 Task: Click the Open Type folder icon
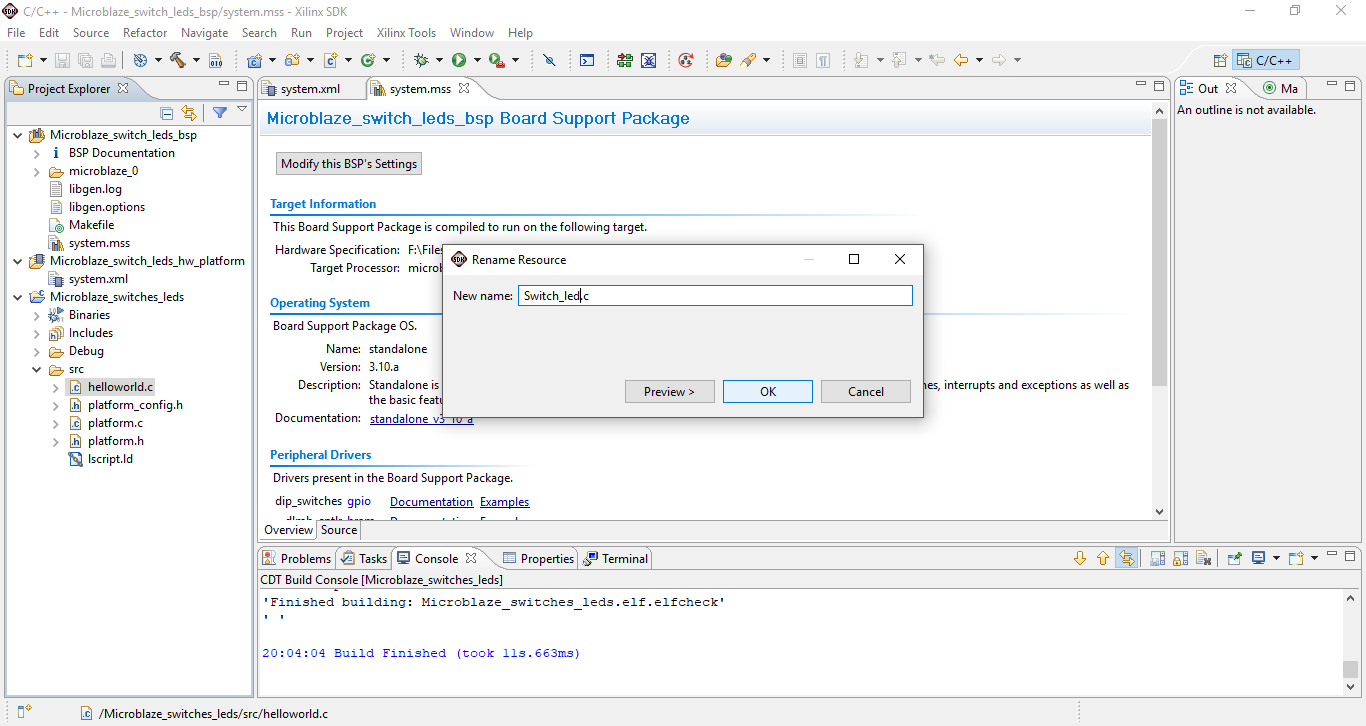[x=724, y=60]
